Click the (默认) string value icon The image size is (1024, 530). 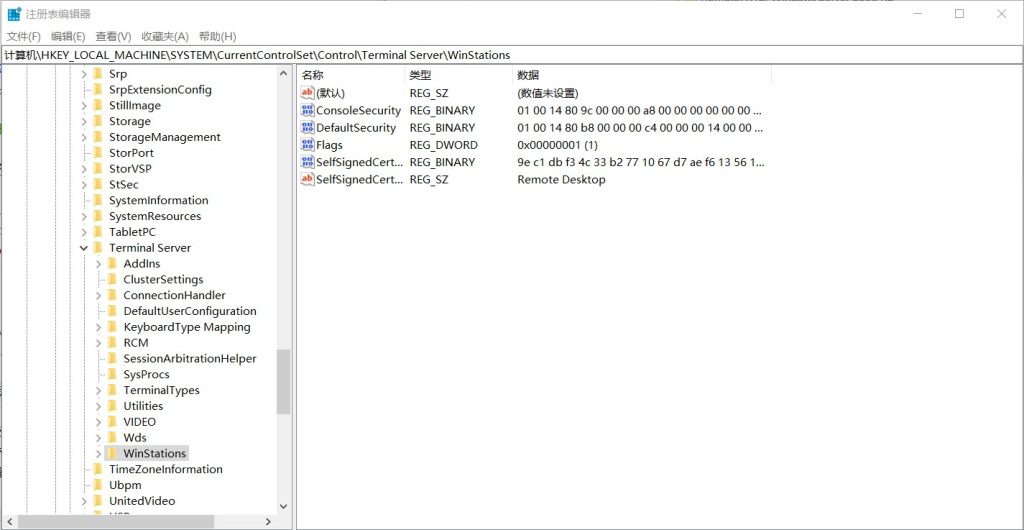coord(308,93)
